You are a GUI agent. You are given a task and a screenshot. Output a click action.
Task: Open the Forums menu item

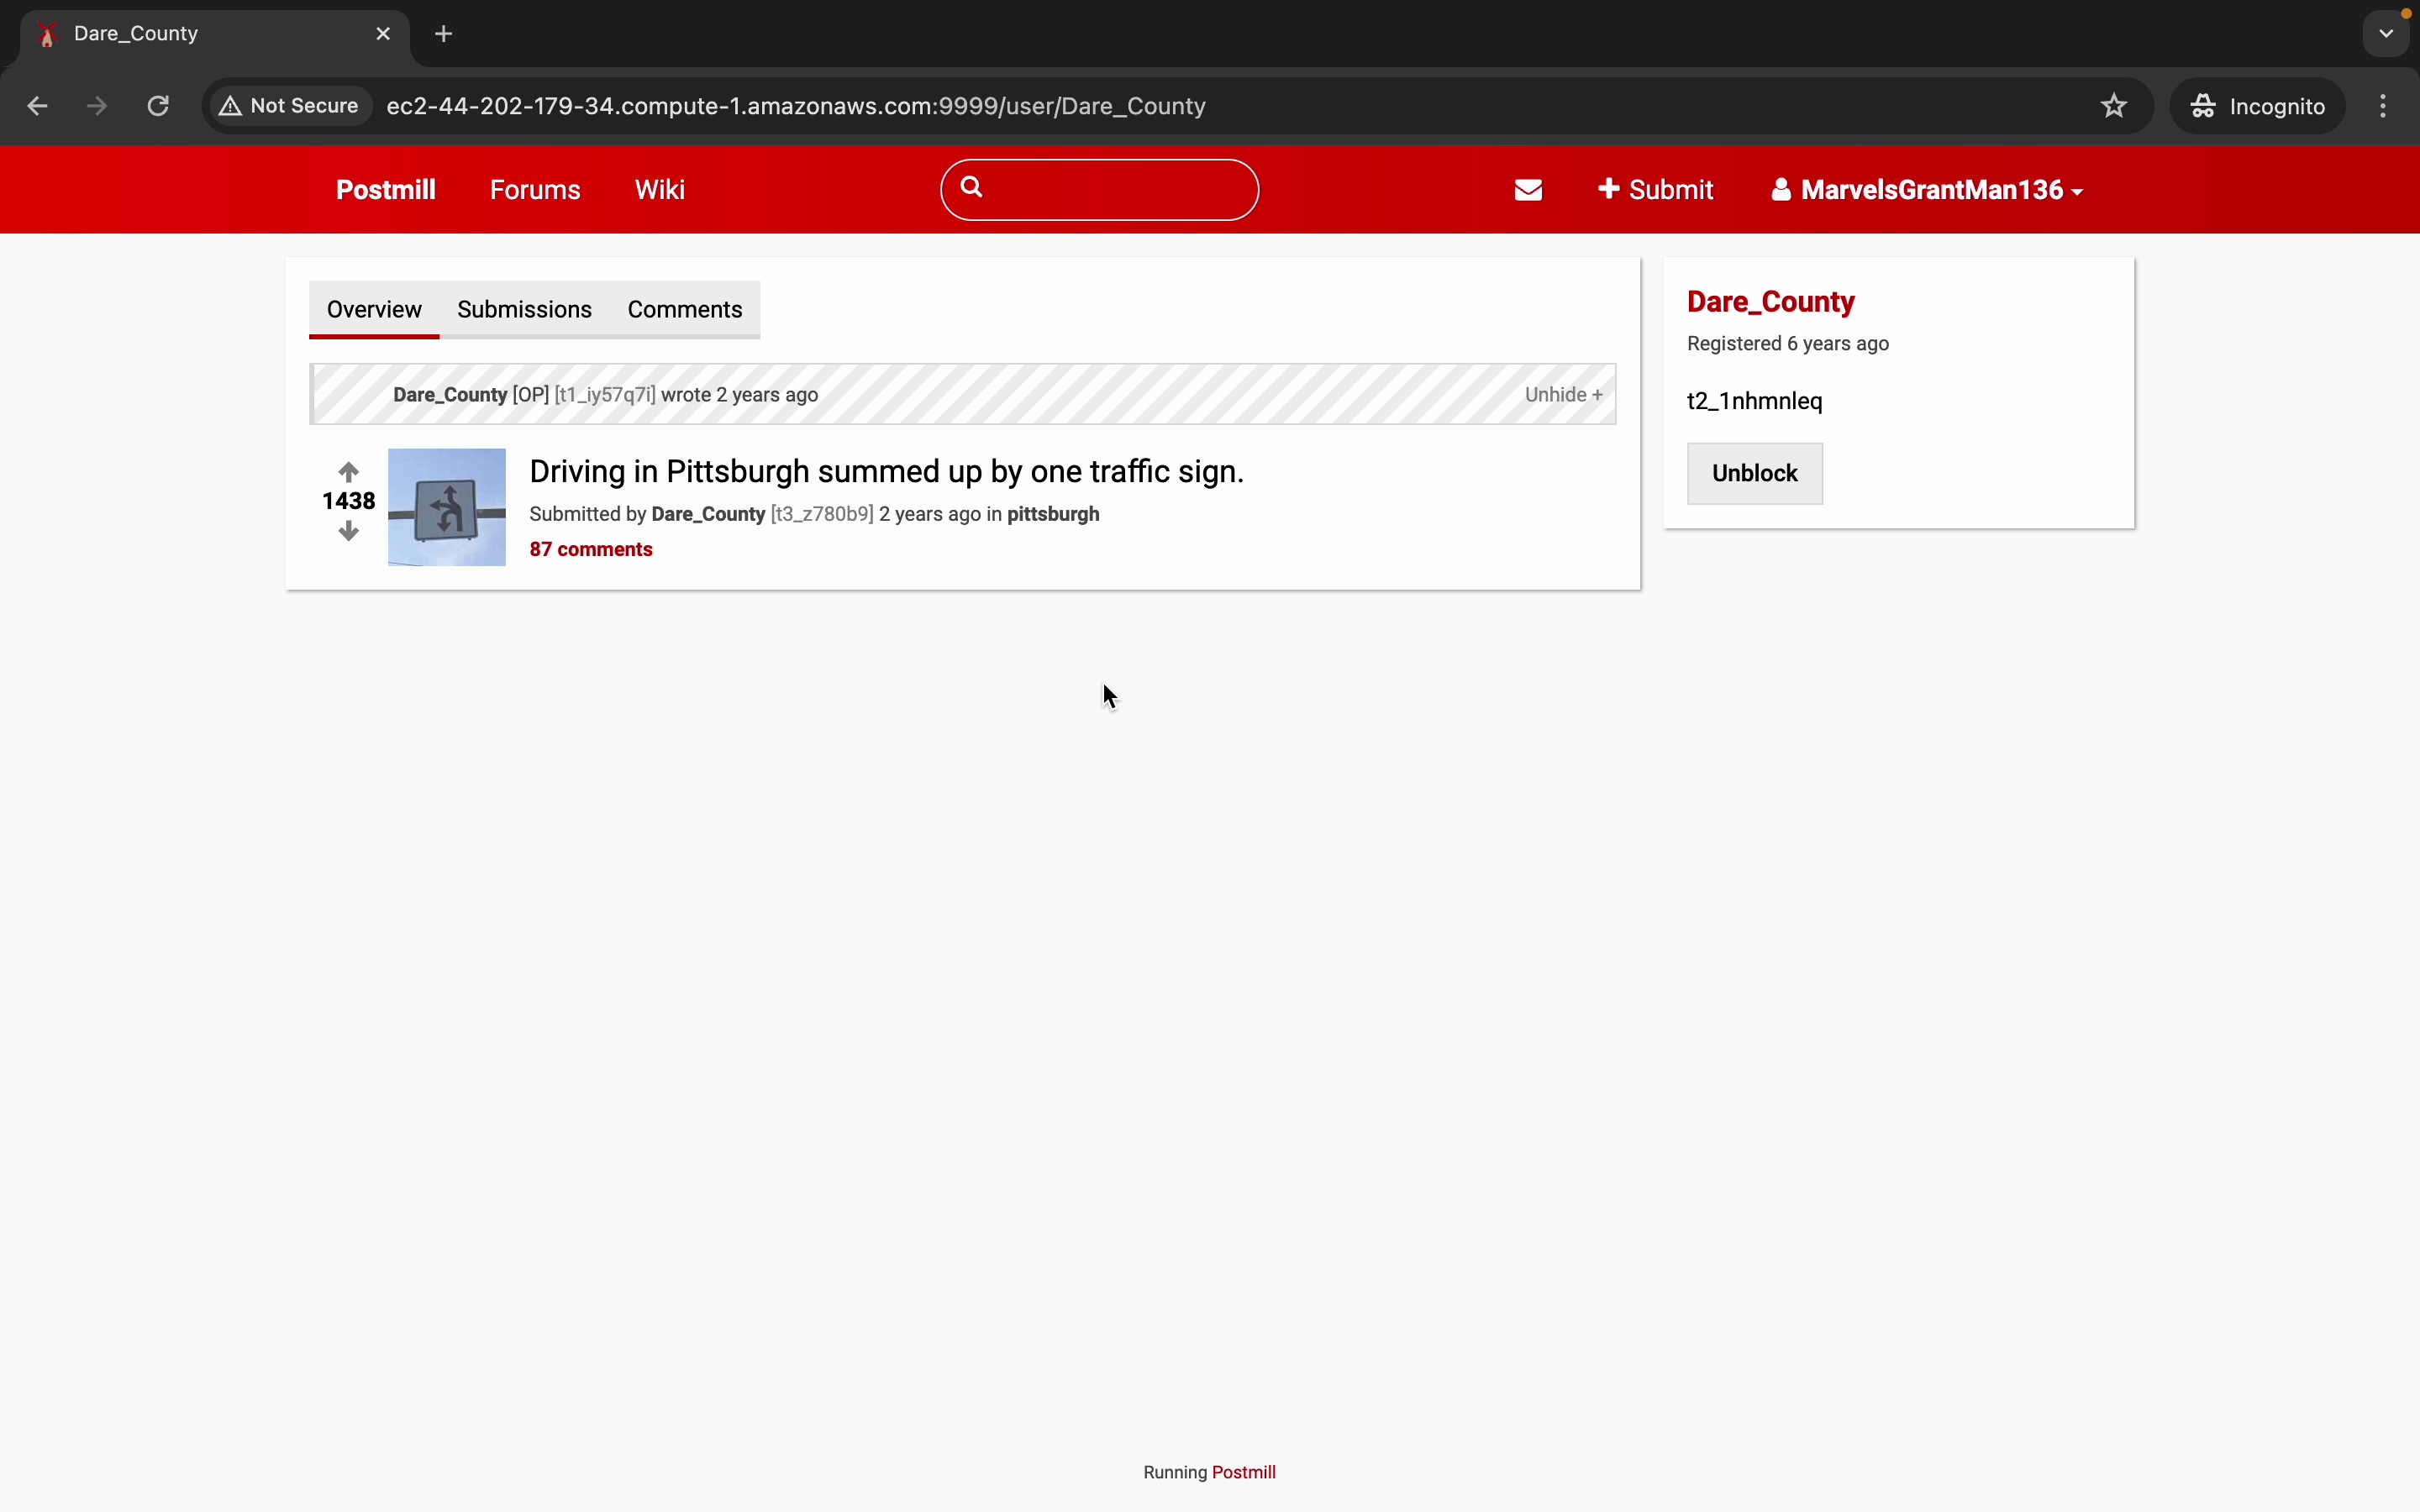(x=535, y=190)
